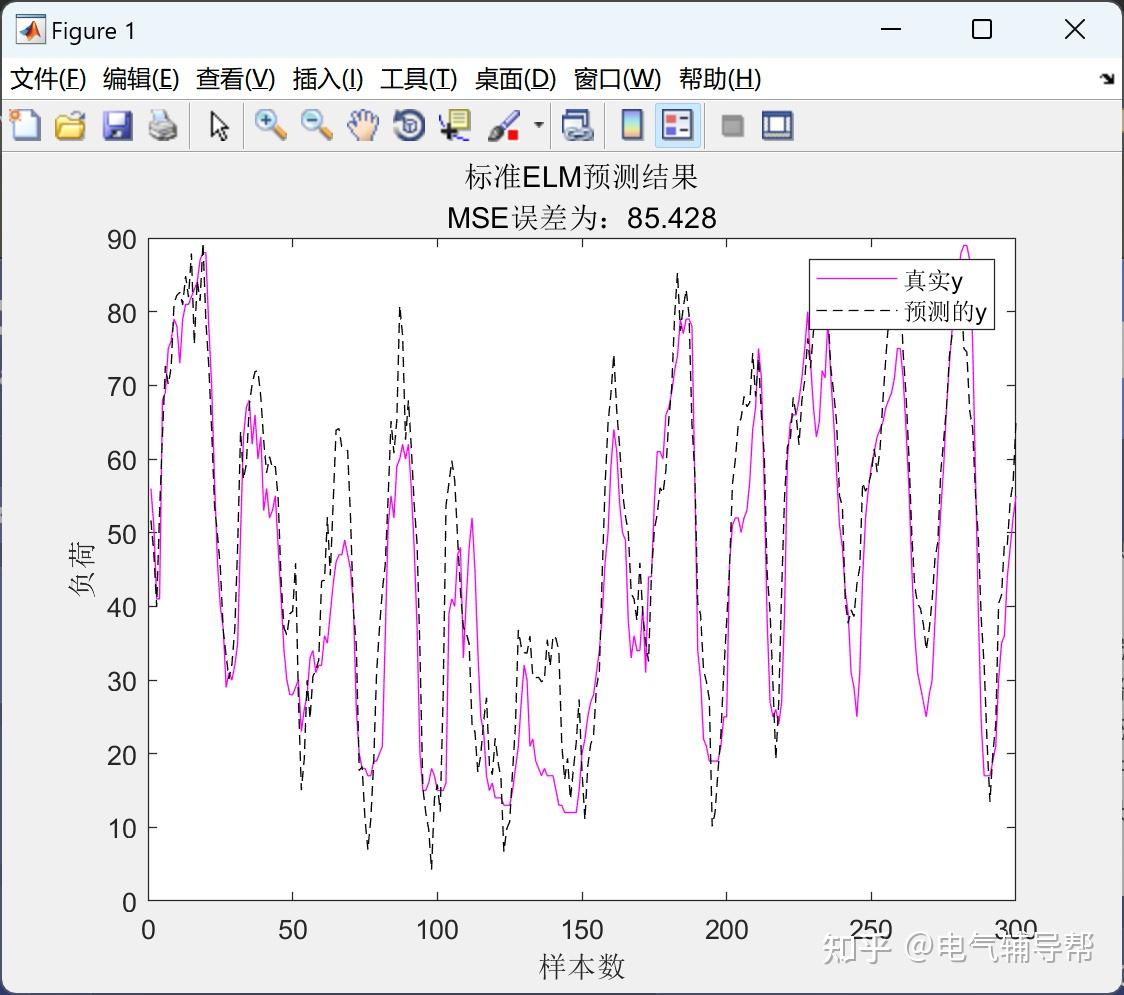Toggle the Show Plot Tools panel
The width and height of the screenshot is (1124, 995).
(777, 125)
